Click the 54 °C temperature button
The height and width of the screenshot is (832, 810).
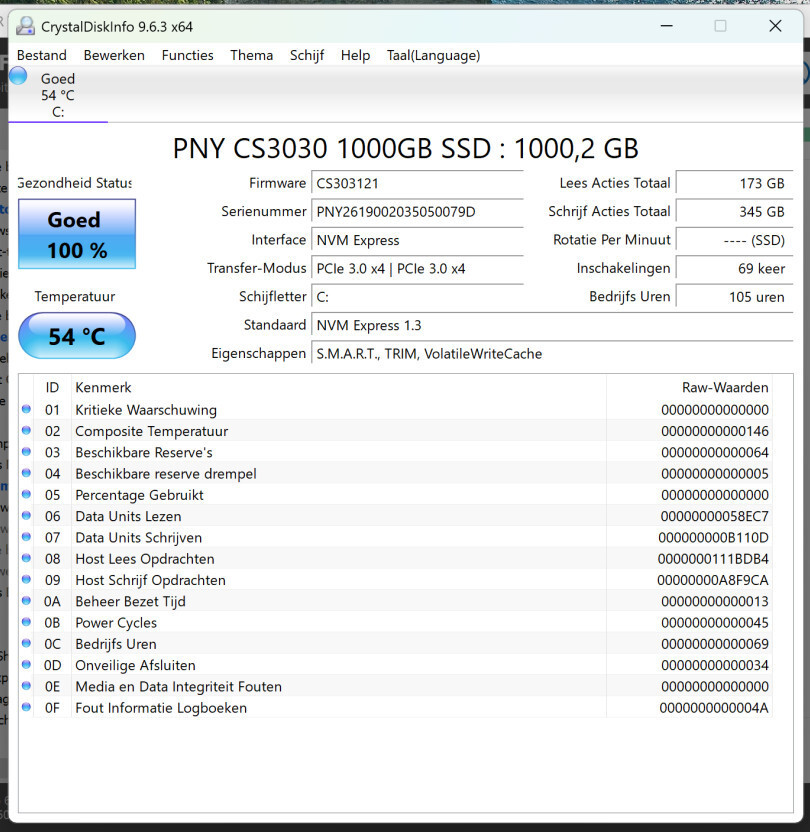coord(77,336)
